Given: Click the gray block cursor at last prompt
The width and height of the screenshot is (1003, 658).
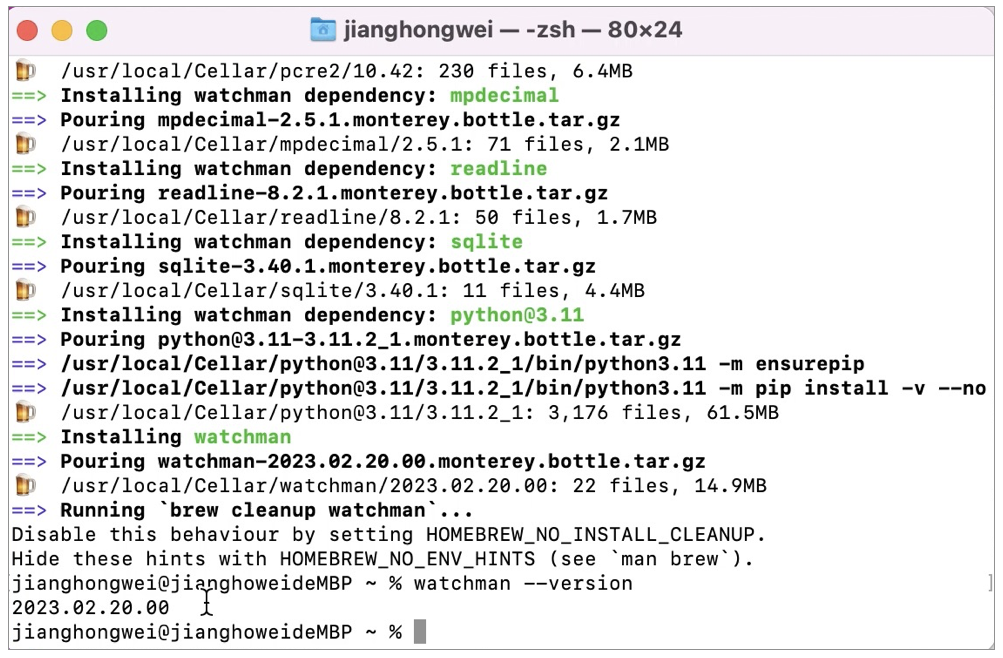Looking at the screenshot, I should click(420, 632).
